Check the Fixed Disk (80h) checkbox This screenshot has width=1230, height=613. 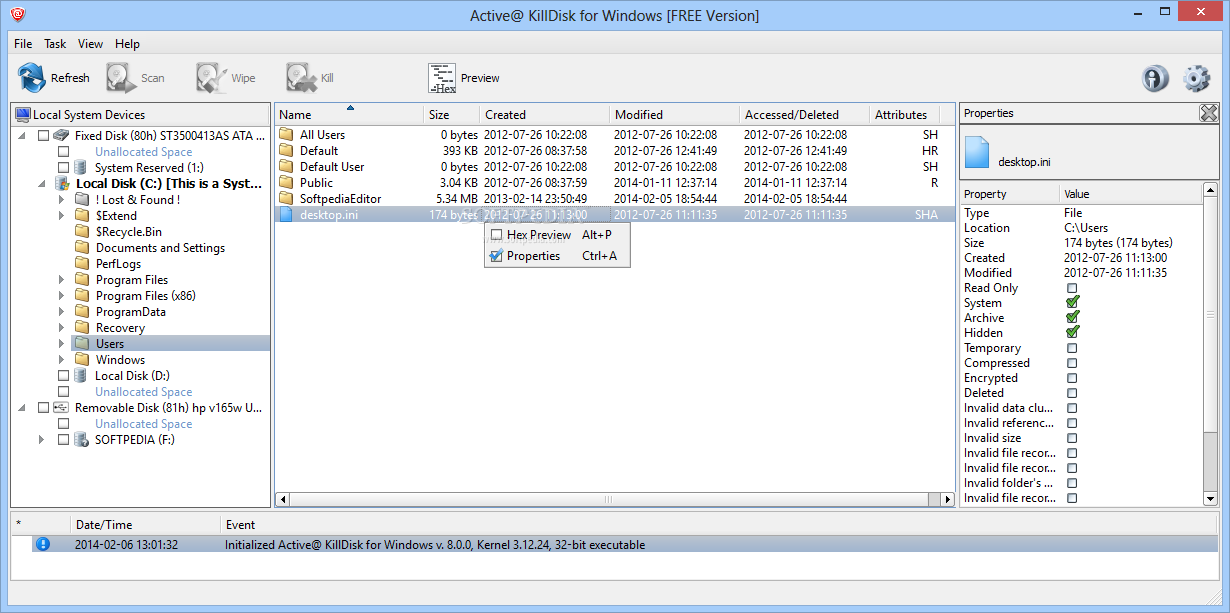43,135
